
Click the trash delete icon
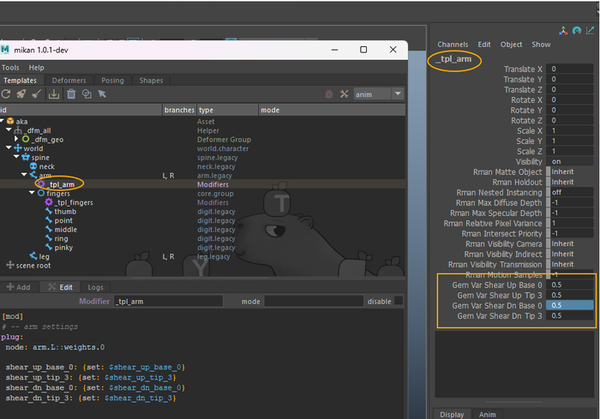(72, 93)
